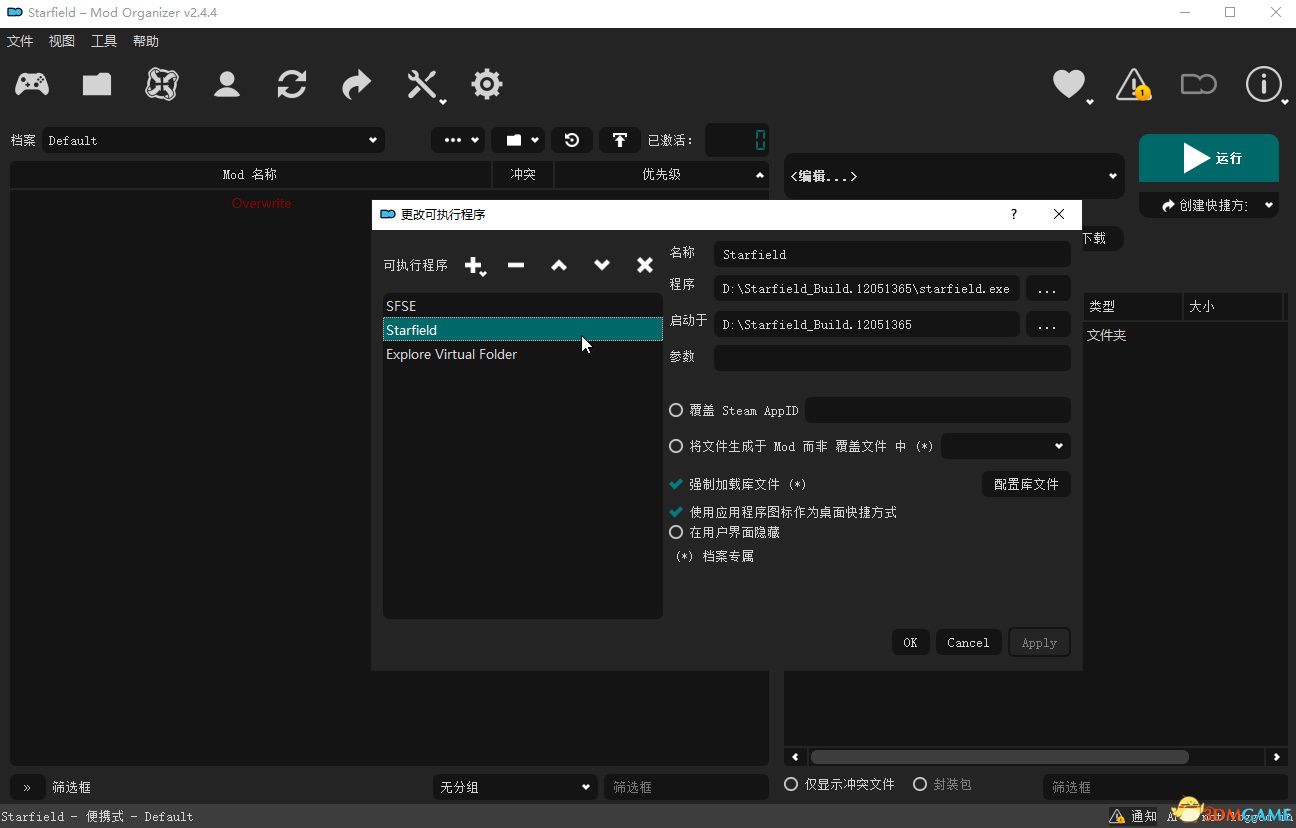Open settings with the gear icon
This screenshot has height=828, width=1296.
tap(487, 85)
